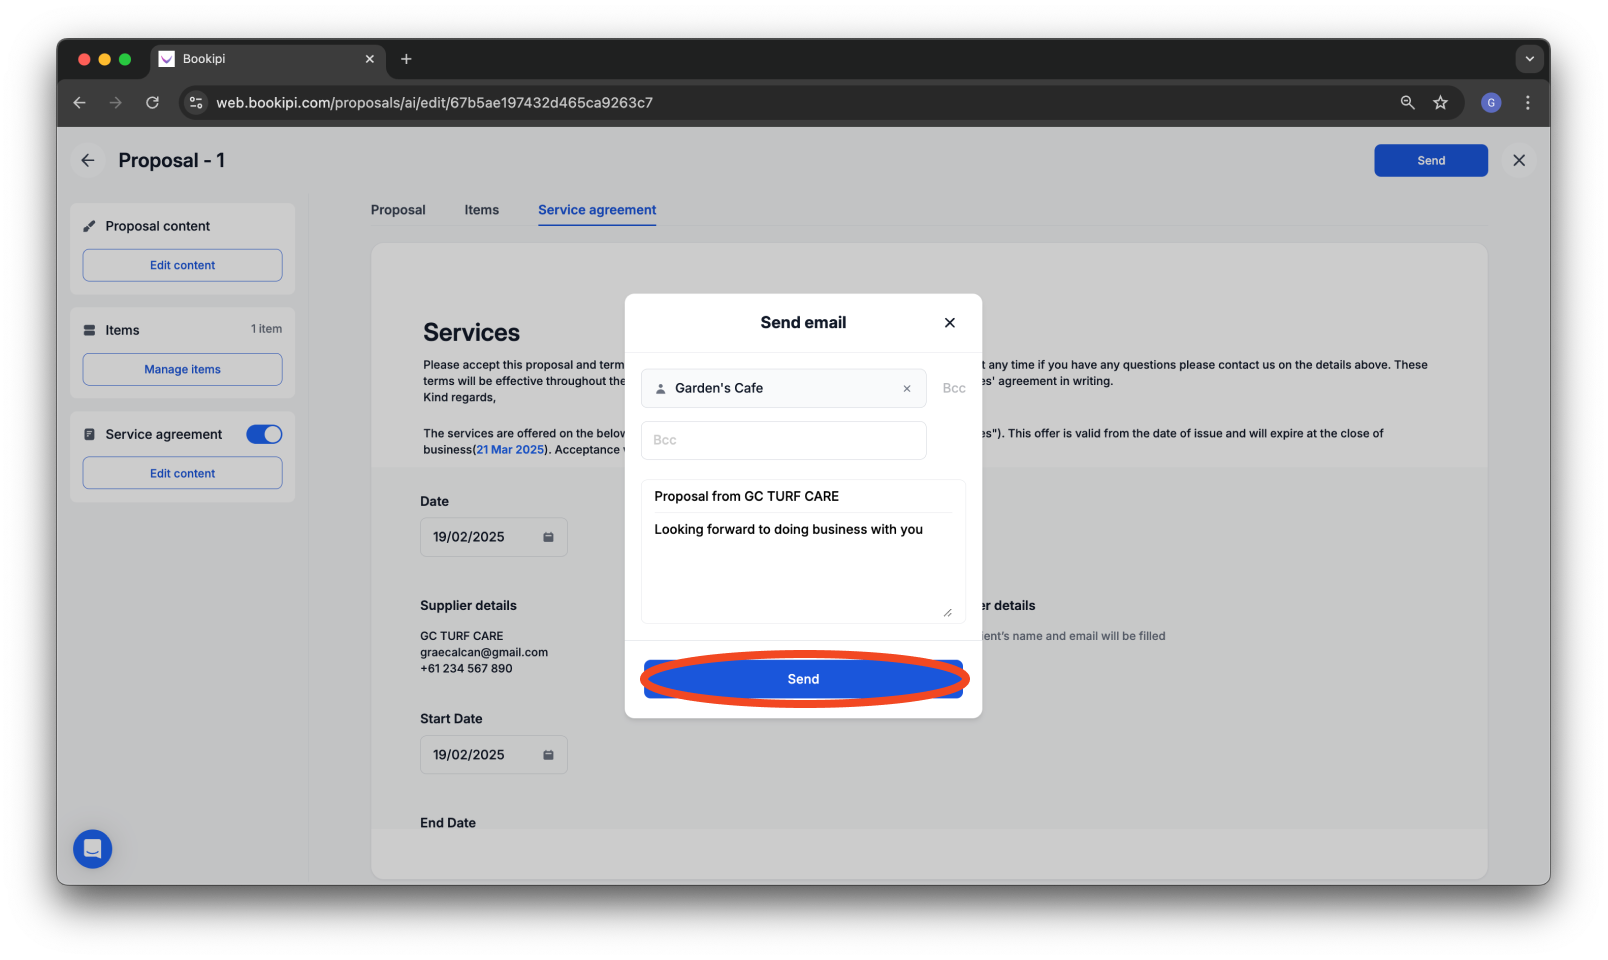Remove the Garden's Cafe recipient chip
Screen dimensions: 1608x960
click(907, 388)
